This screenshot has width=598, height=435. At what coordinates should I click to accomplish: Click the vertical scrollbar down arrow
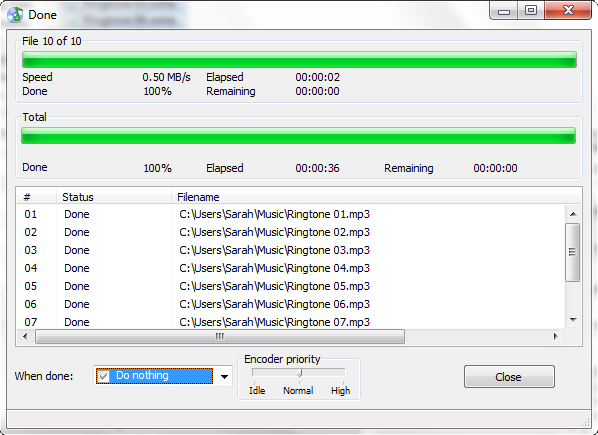(573, 320)
